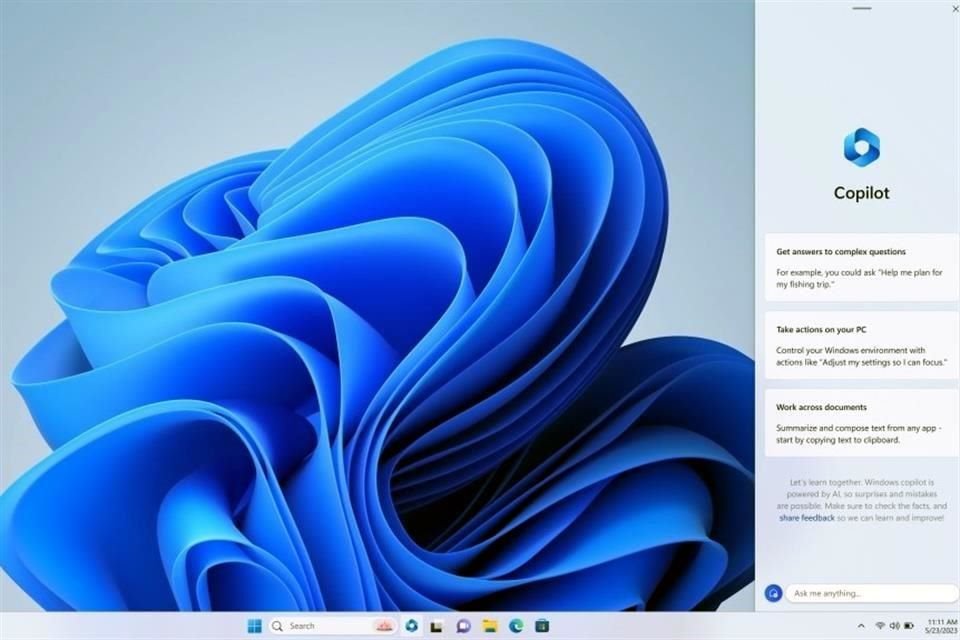
Task: Click the Start button
Action: [x=253, y=625]
